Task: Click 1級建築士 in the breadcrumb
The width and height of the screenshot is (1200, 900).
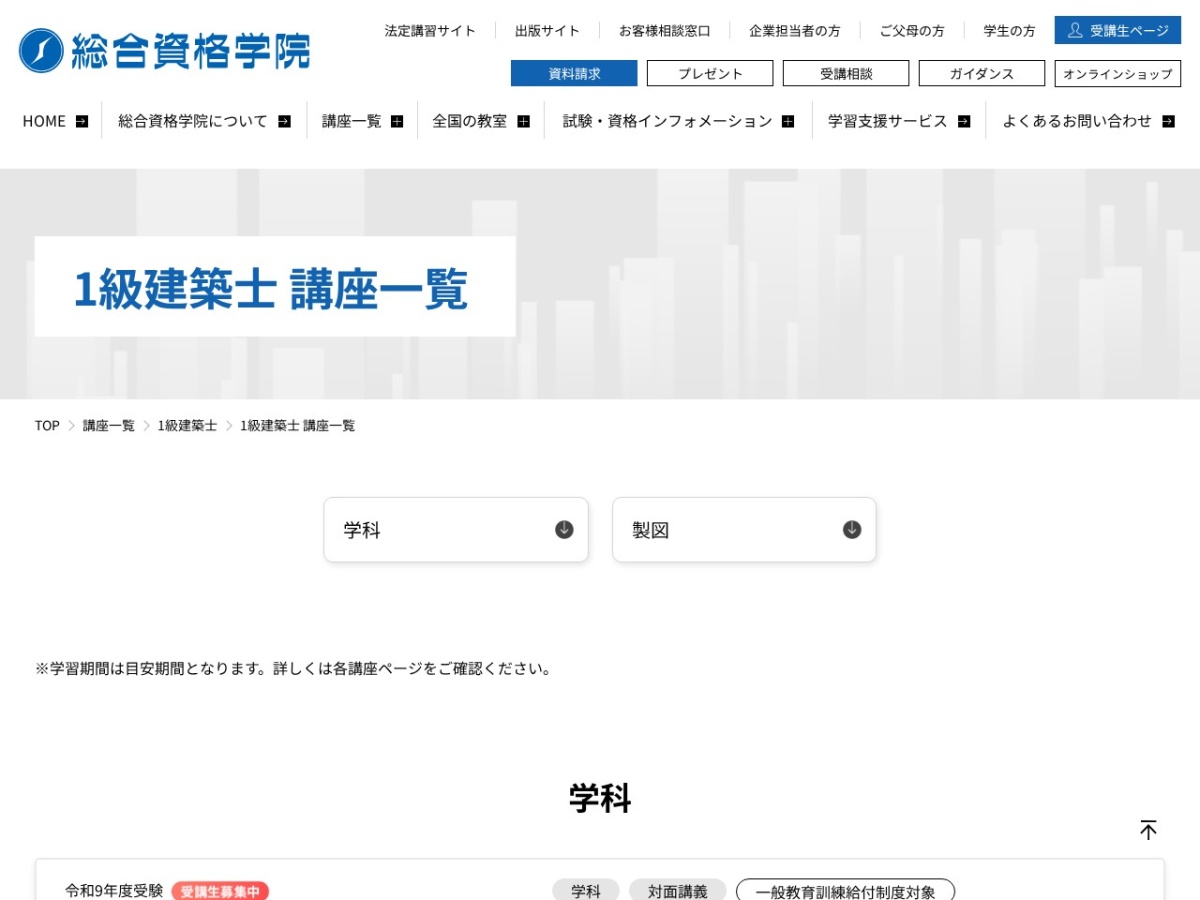Action: point(187,426)
